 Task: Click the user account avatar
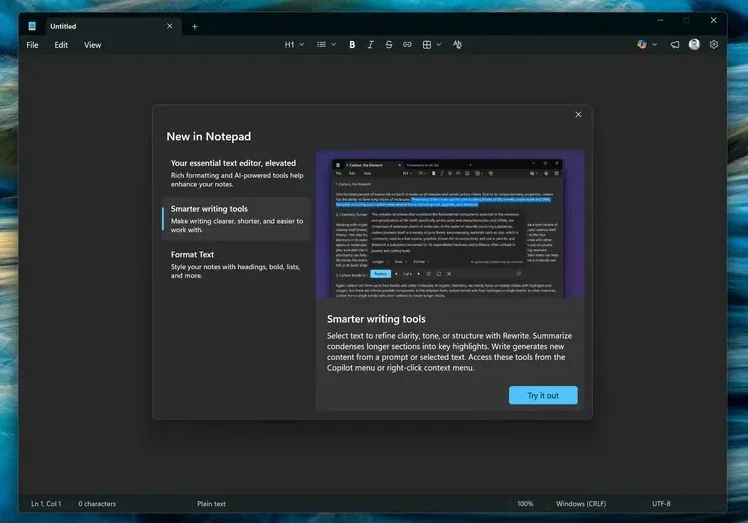click(694, 44)
